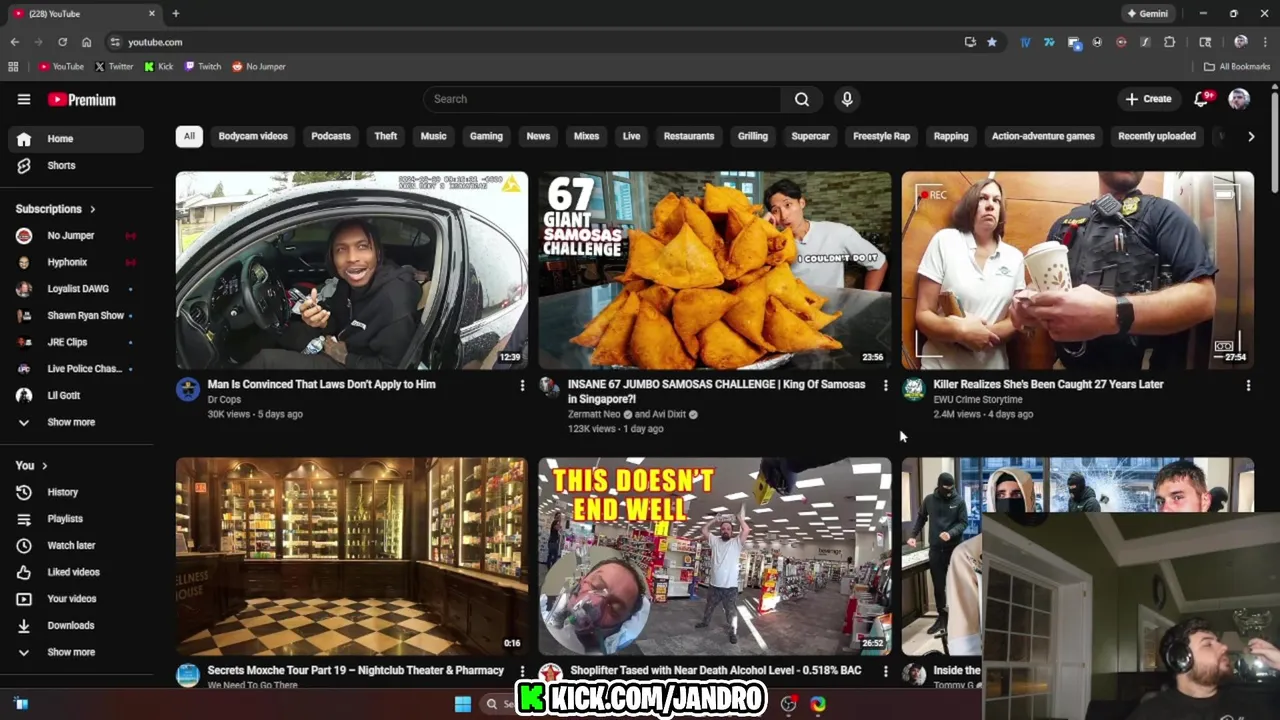Select the Podcasts chip
Viewport: 1280px width, 720px height.
pyautogui.click(x=331, y=136)
